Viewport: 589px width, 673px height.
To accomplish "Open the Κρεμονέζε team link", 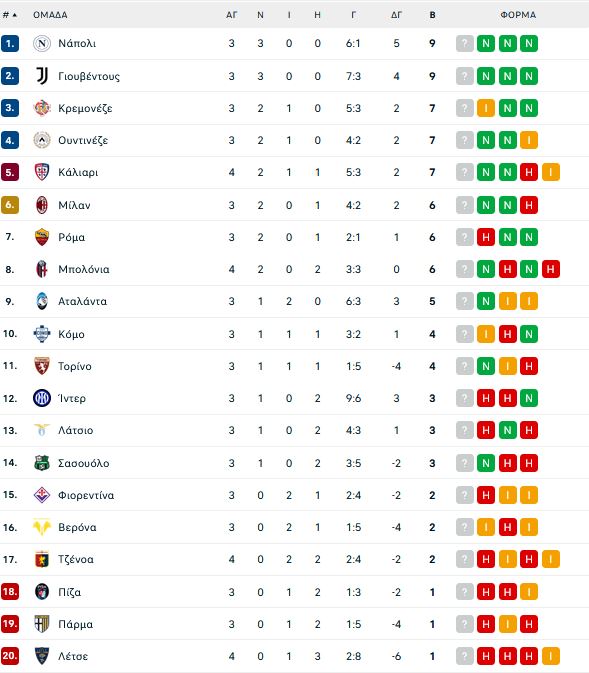I will point(85,108).
